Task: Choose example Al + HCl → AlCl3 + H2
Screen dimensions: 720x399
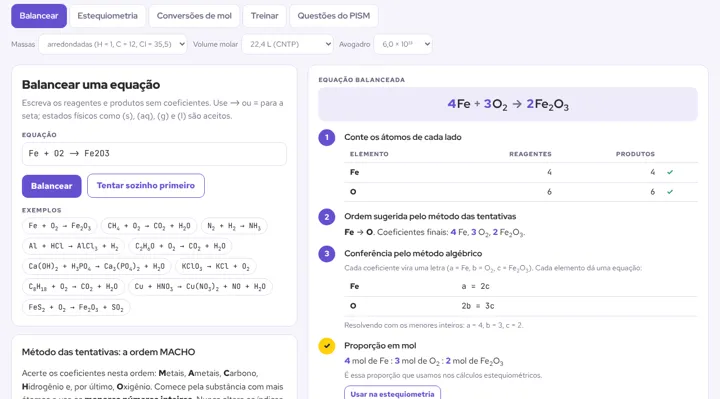Action: coord(73,246)
